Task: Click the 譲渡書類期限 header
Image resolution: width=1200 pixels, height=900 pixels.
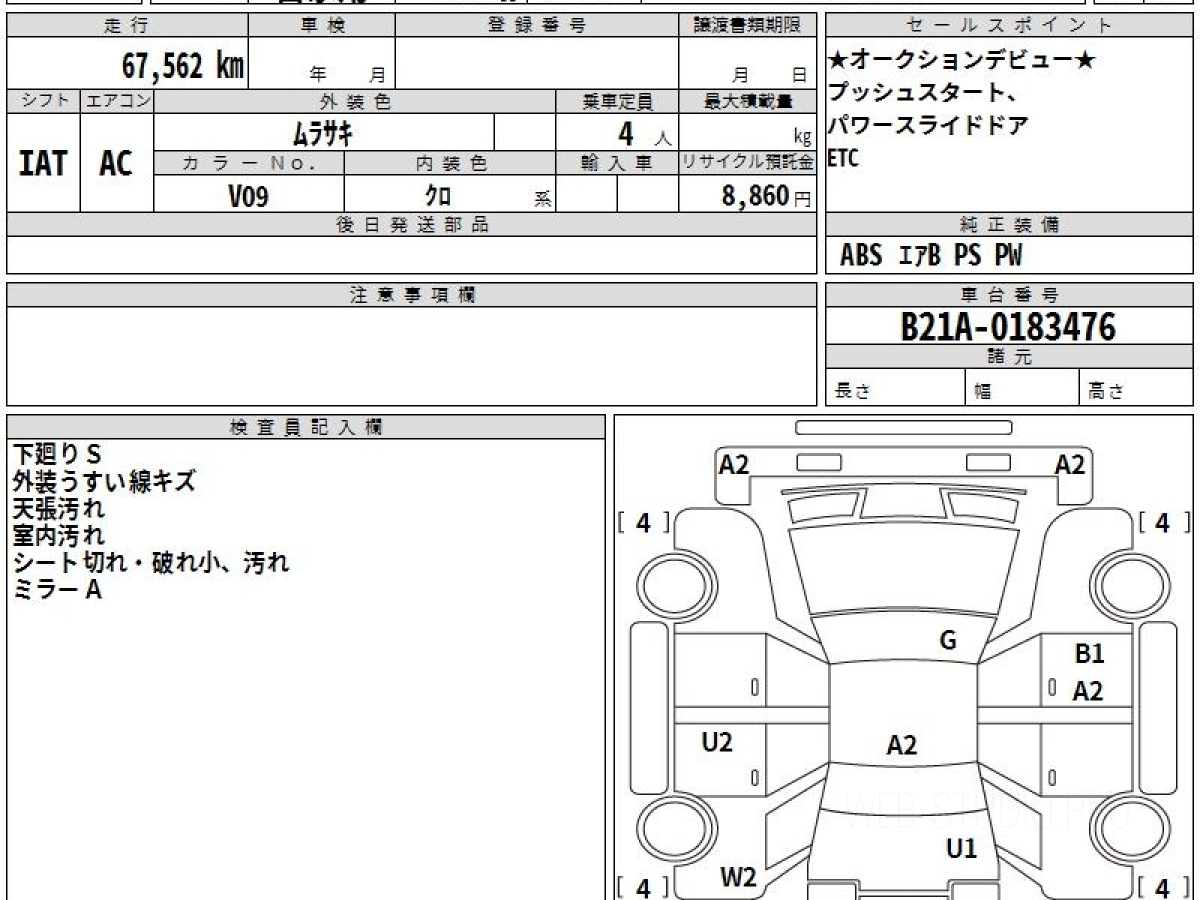Action: (747, 26)
